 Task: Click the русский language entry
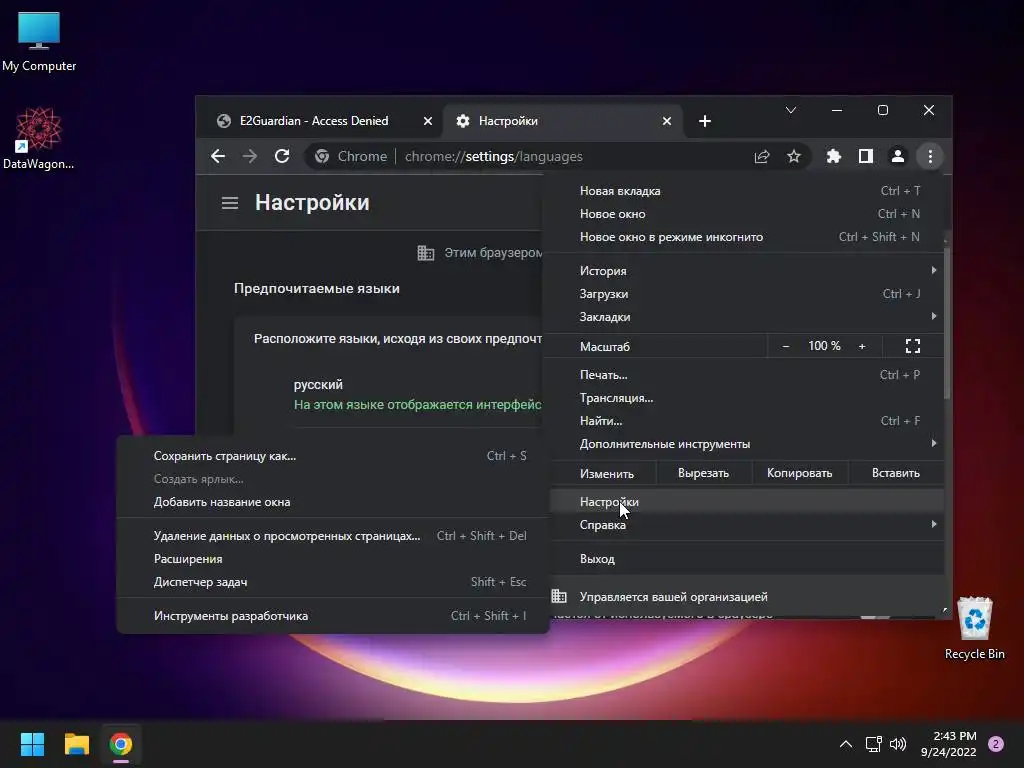click(318, 385)
